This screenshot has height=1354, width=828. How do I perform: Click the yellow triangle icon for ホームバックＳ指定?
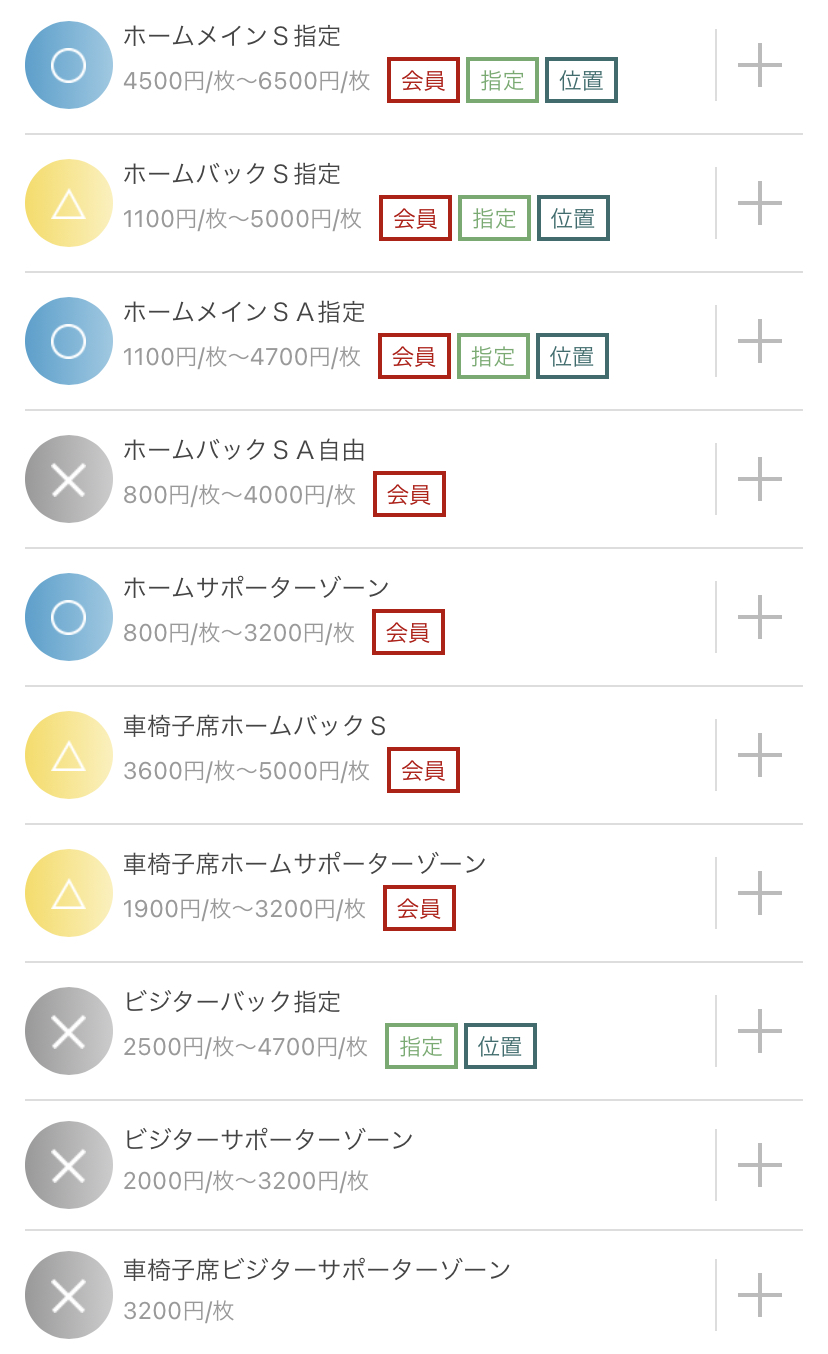[68, 203]
